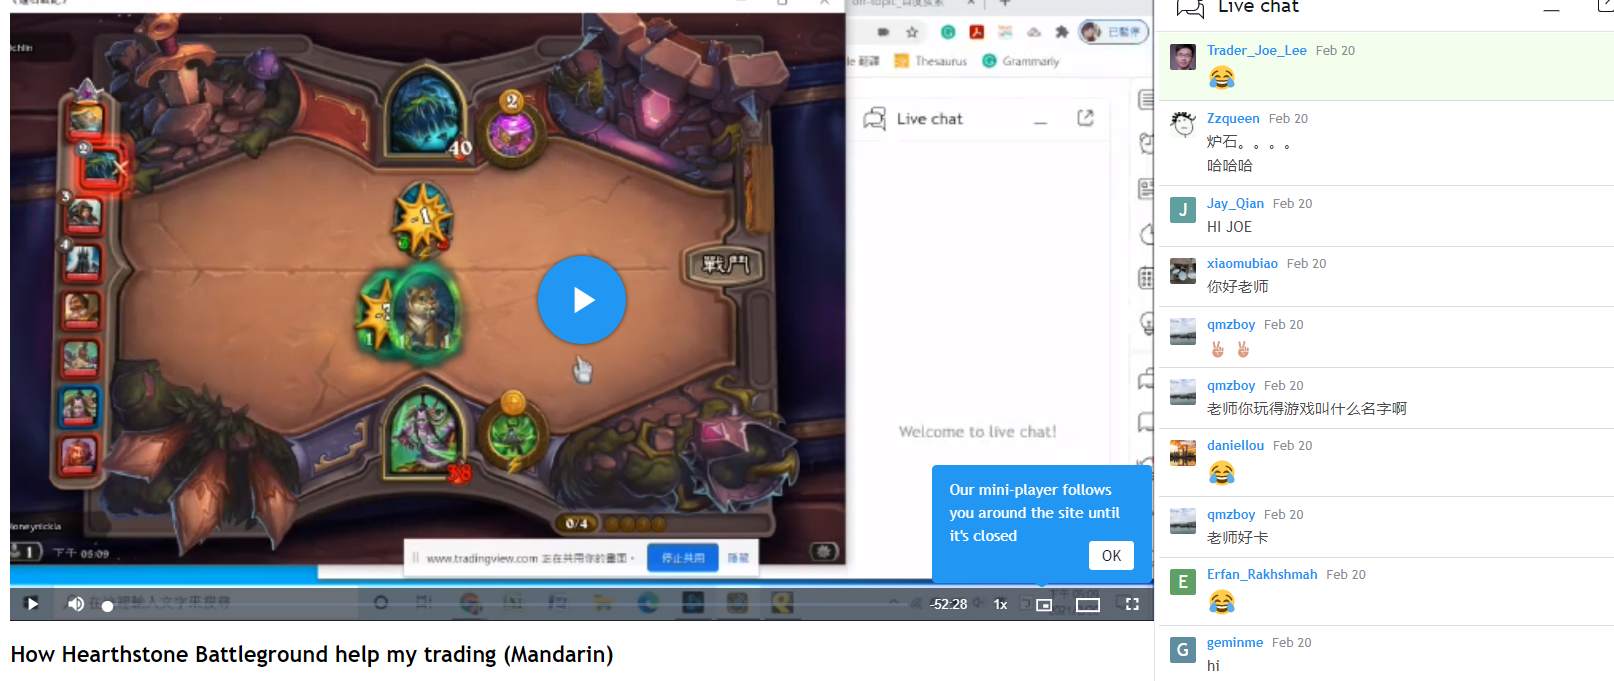Click the 哈哈哈 message from Zzqueen

point(1229,166)
